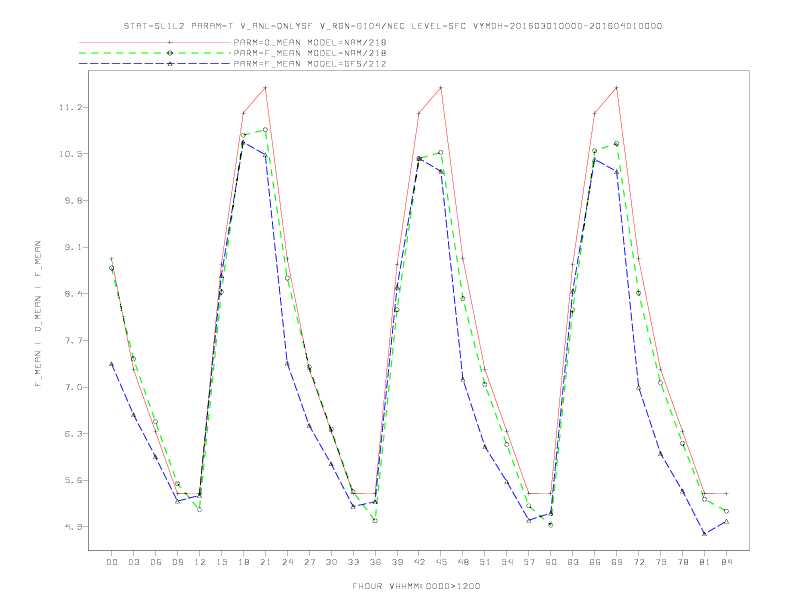The image size is (792, 612).
Task: Click red plus data point at hour 21 peak
Action: coord(265,88)
